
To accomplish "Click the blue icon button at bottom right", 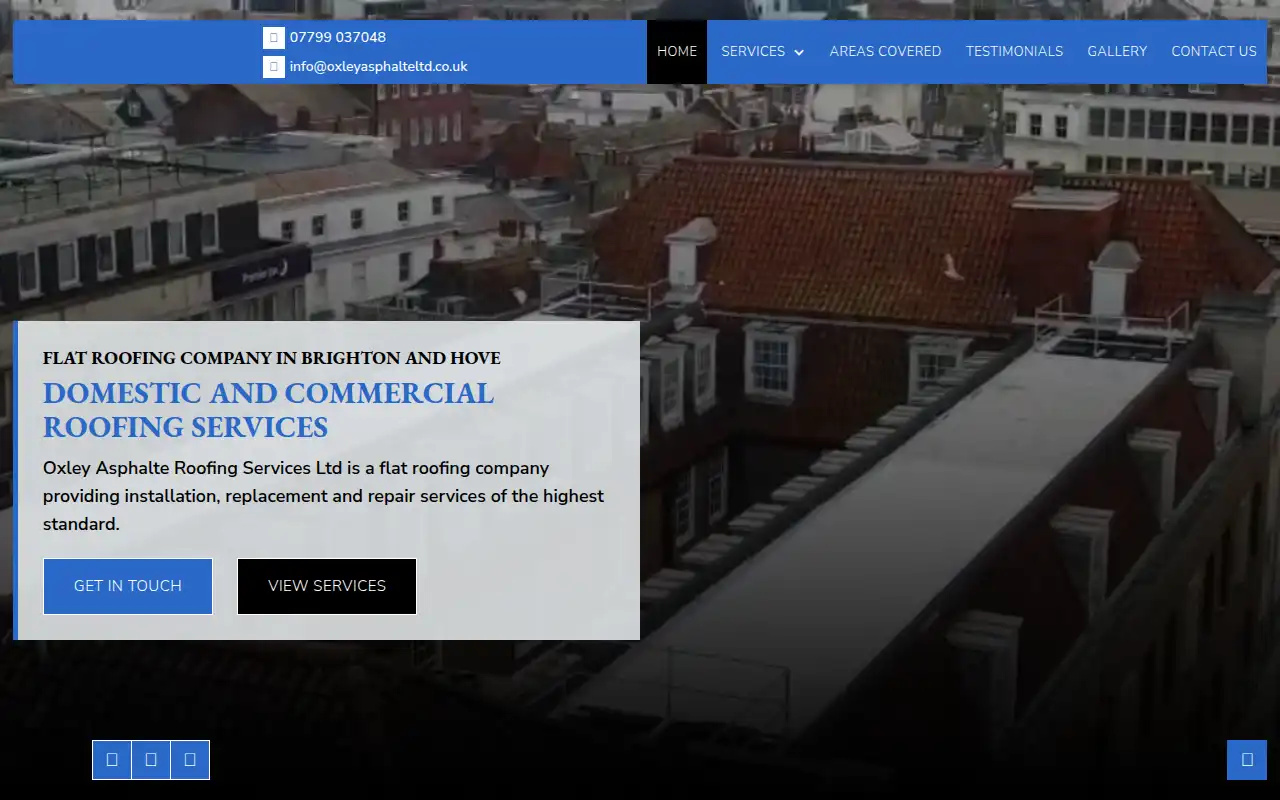I will click(x=1247, y=760).
